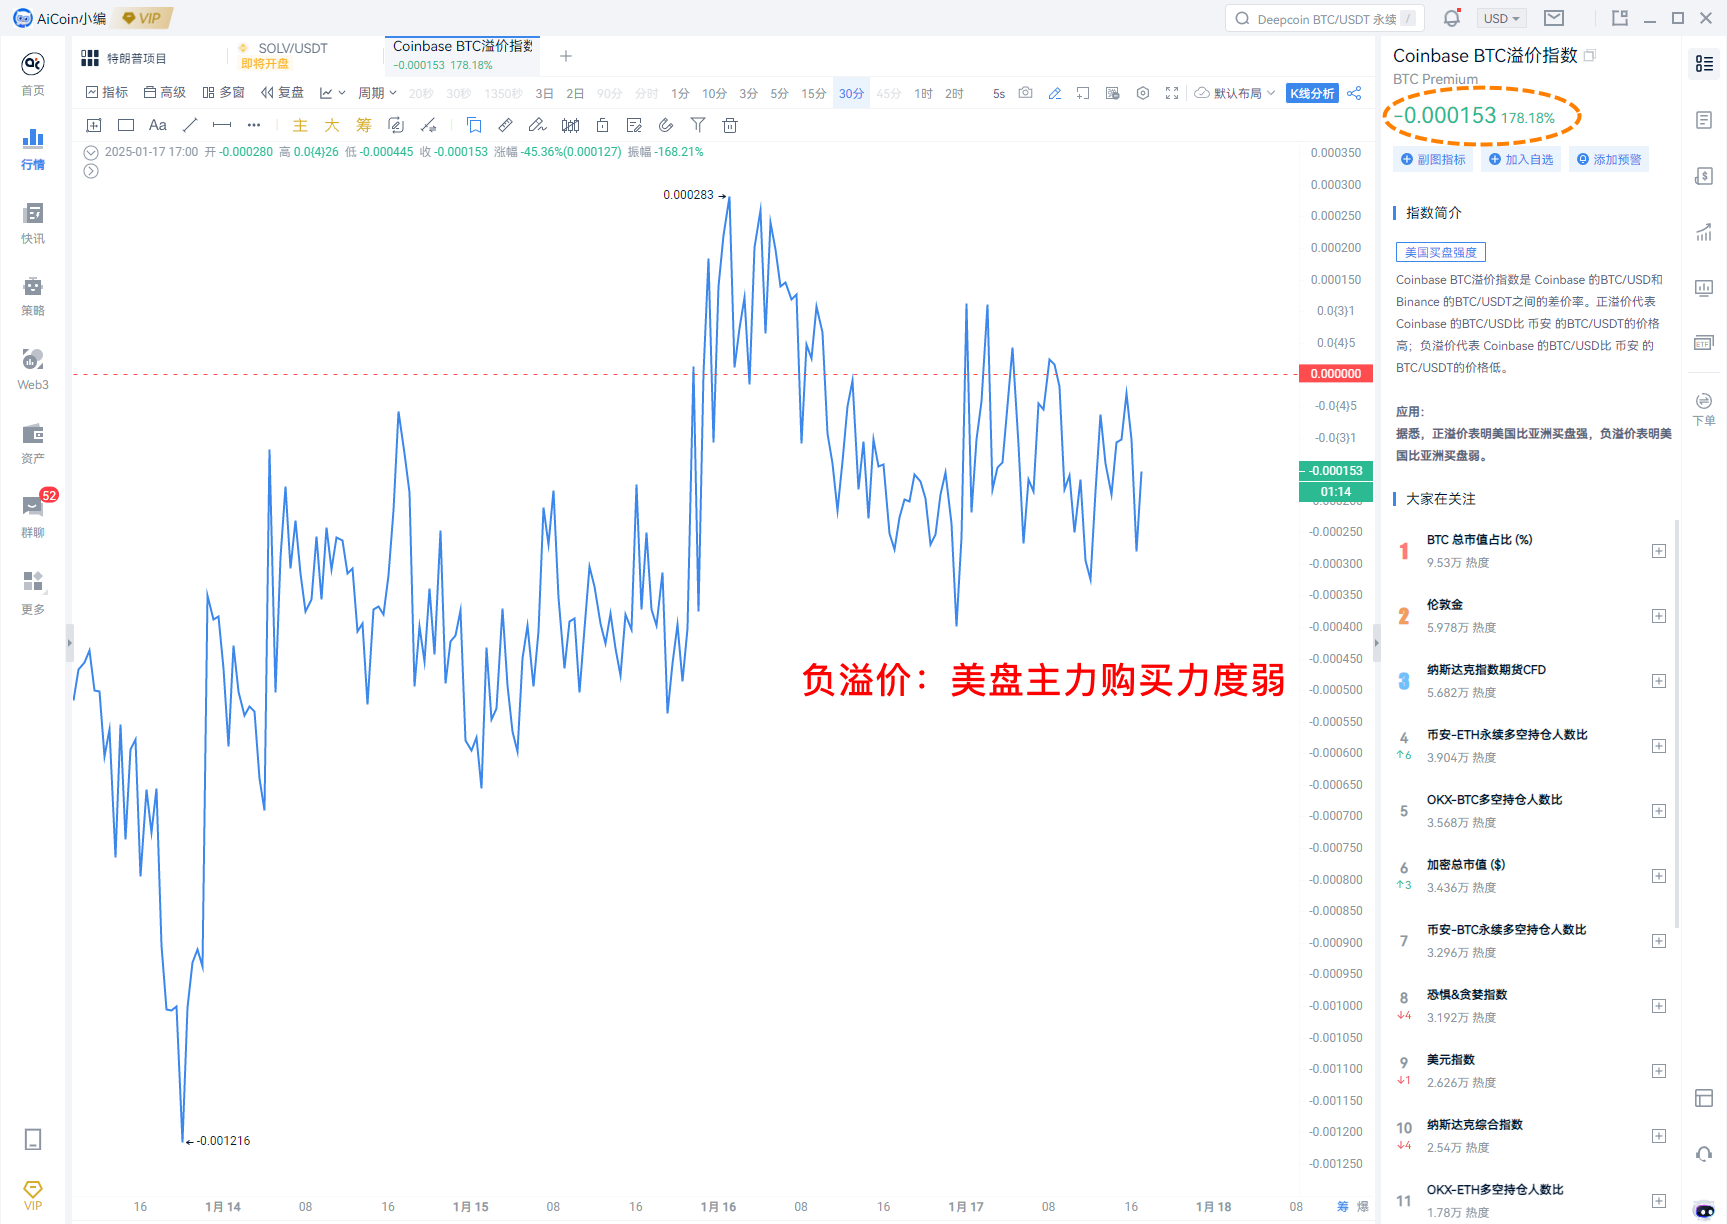Open the 策略 strategy sidebar icon

33,296
